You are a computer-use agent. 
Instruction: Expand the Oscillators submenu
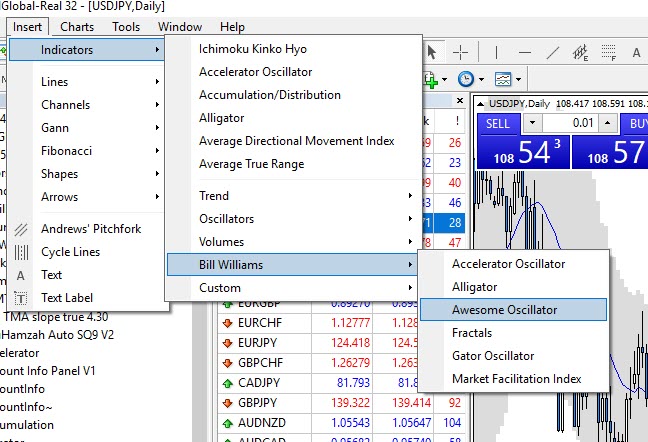coord(294,219)
